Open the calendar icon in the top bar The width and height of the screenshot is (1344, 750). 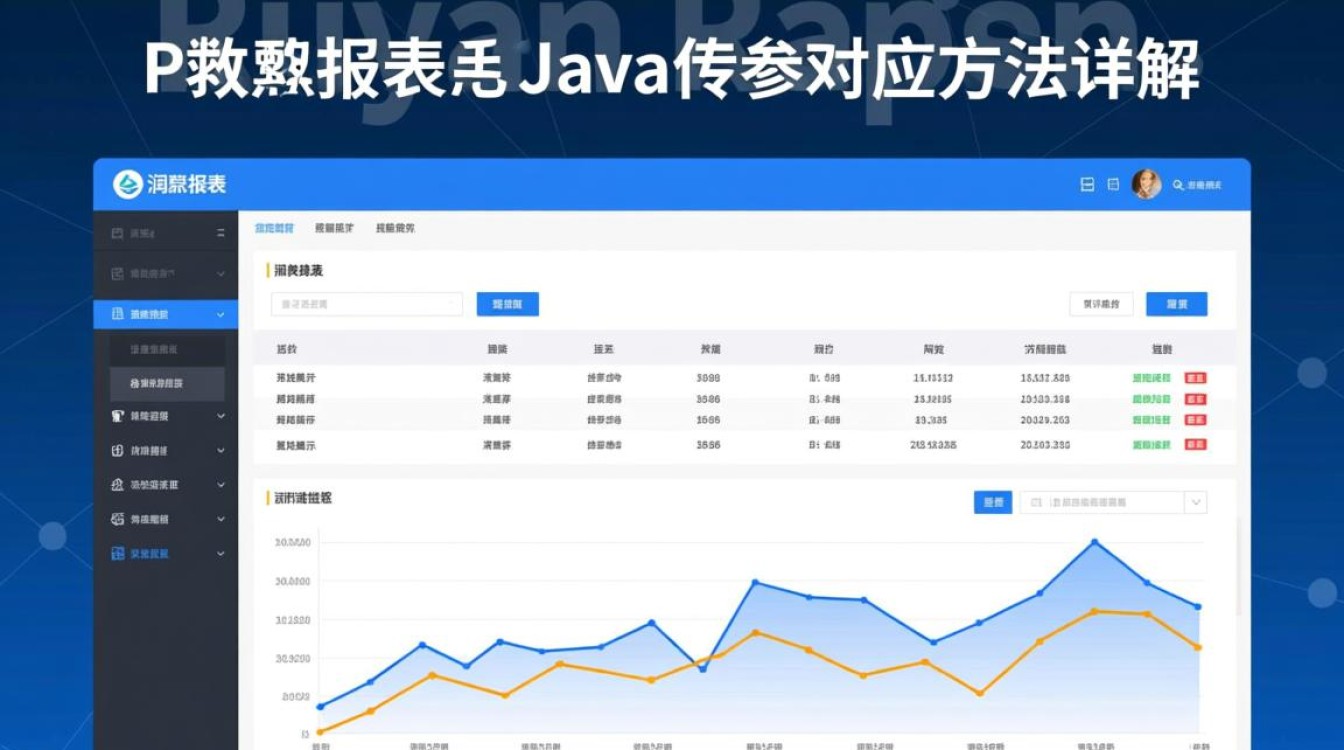[1112, 185]
